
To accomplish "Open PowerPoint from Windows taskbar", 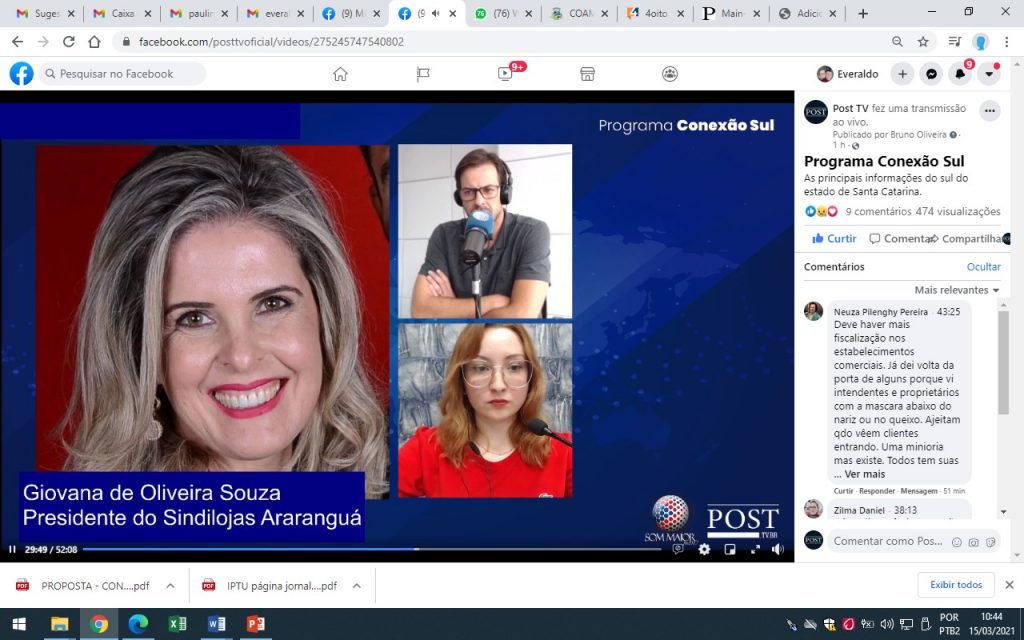I will (x=256, y=624).
